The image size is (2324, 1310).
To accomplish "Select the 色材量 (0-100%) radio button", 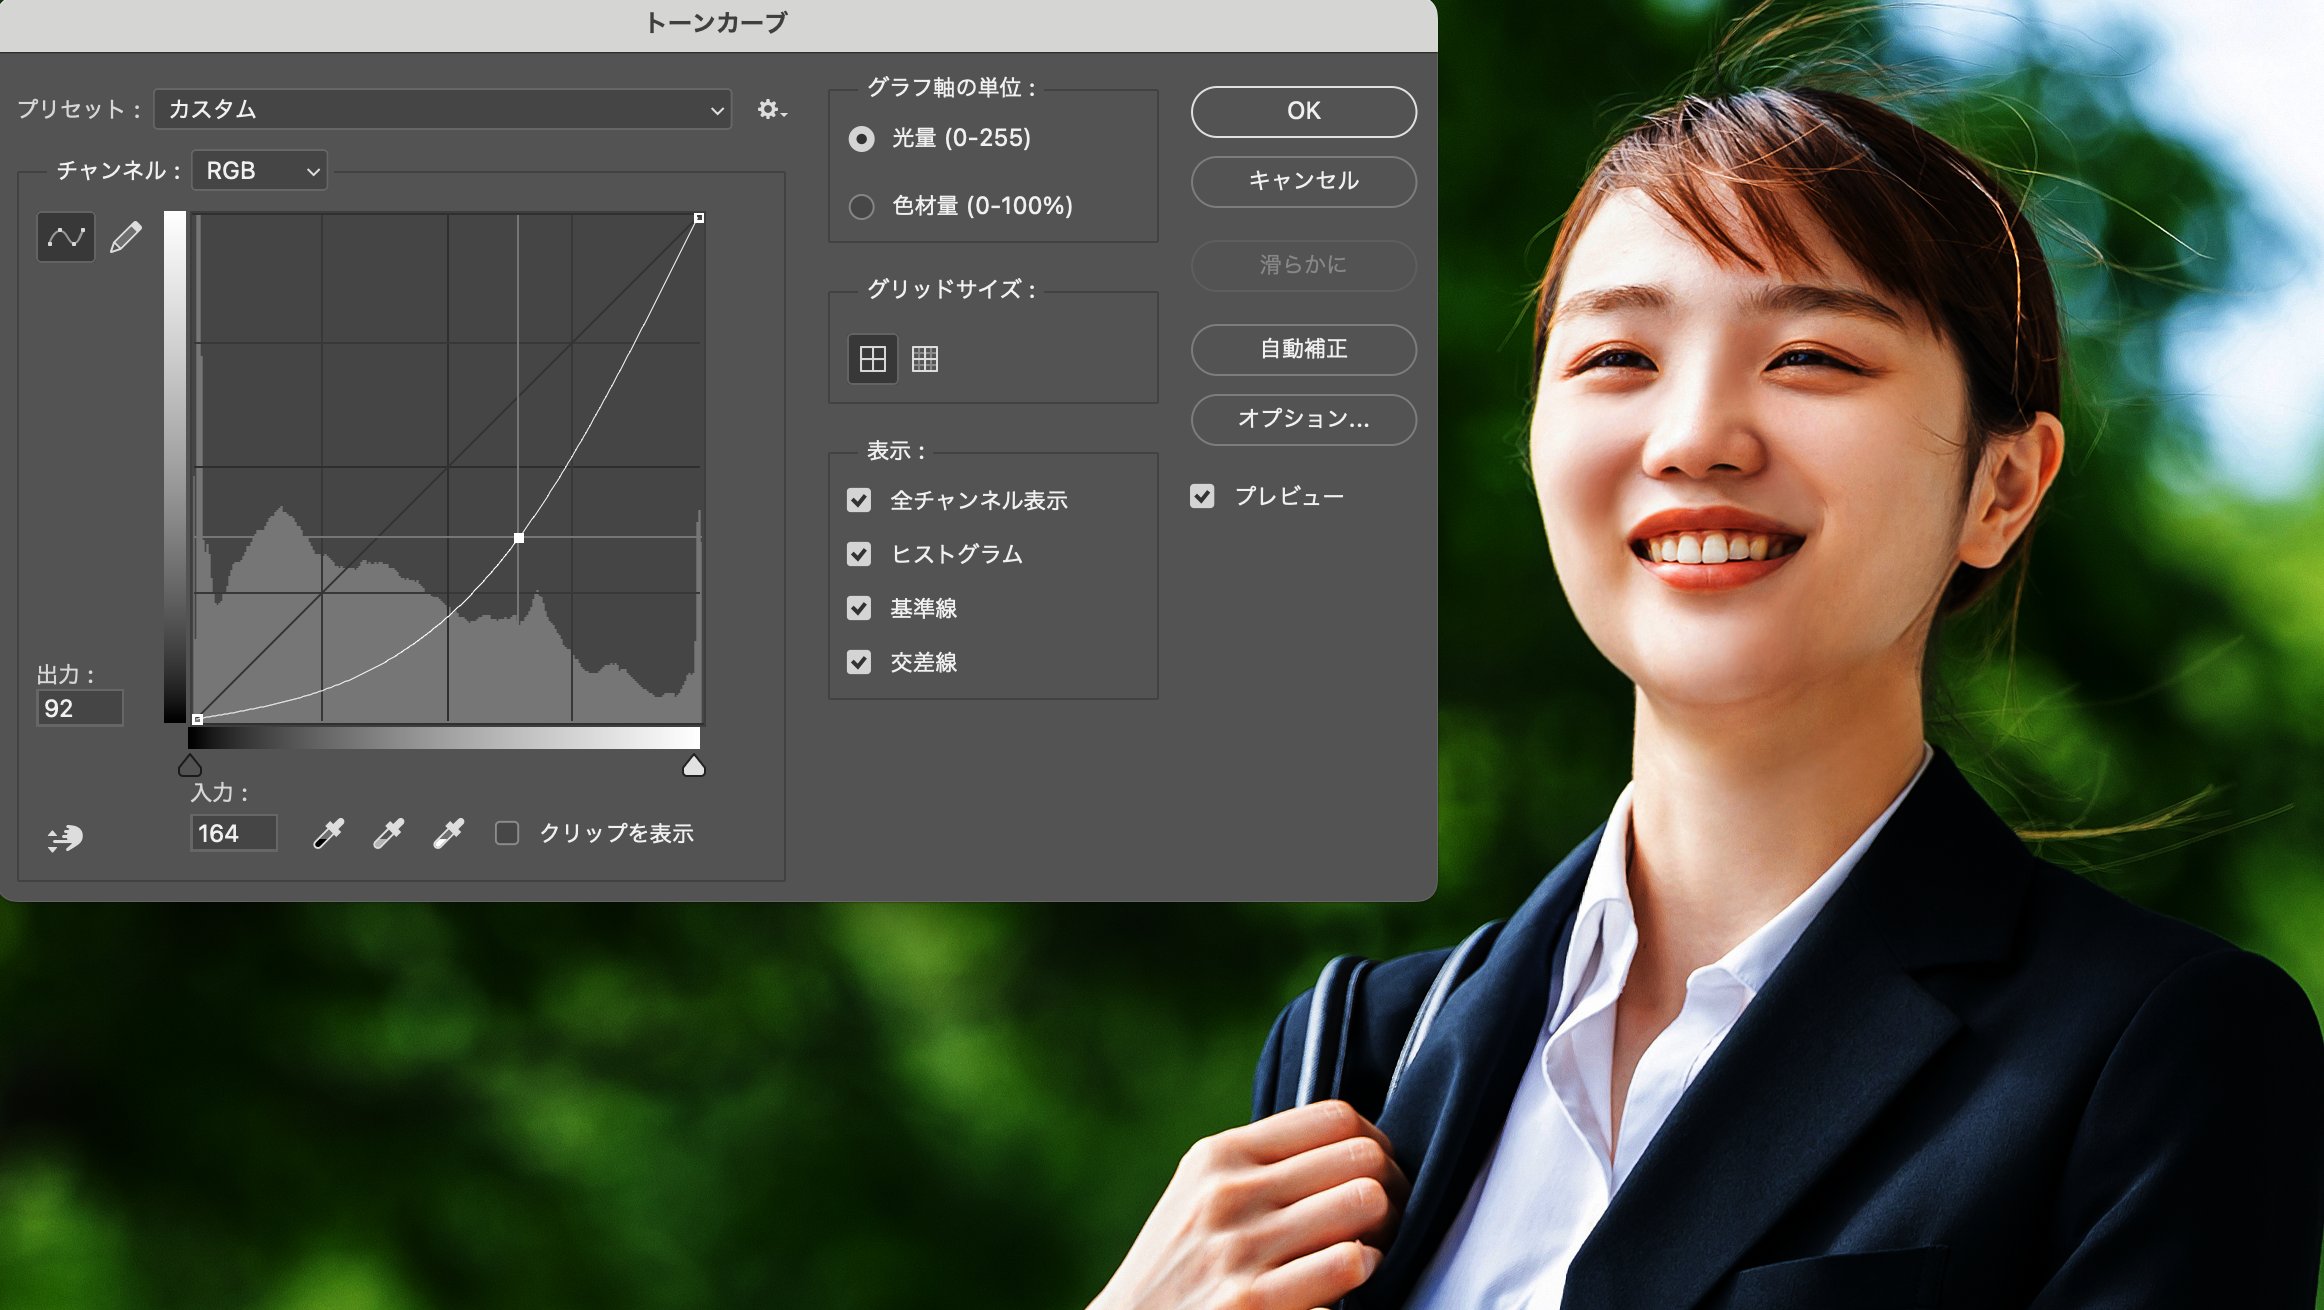I will pyautogui.click(x=861, y=206).
